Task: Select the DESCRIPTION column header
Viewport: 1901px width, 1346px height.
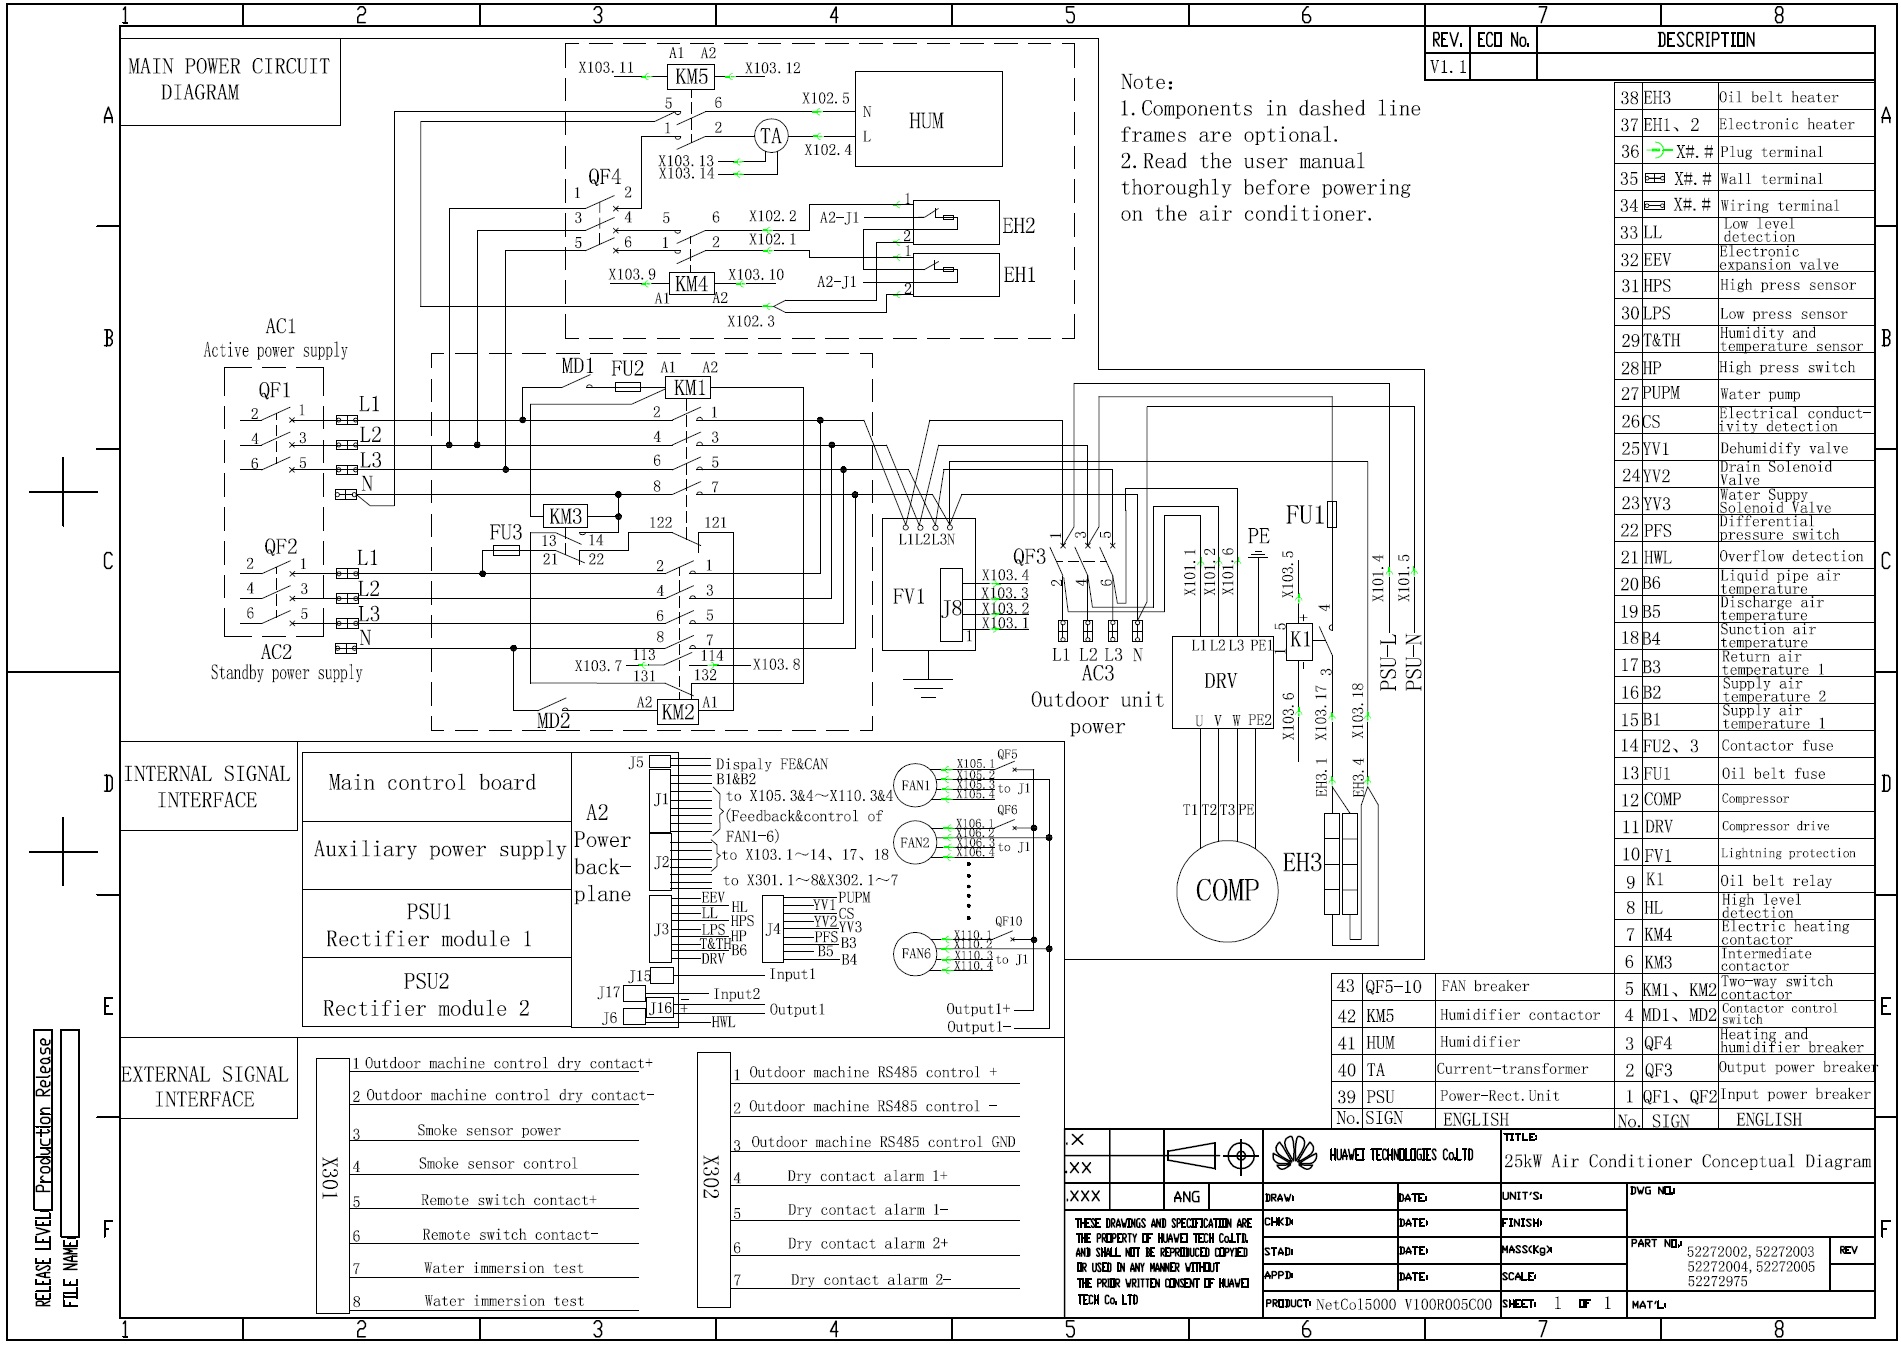Action: (x=1705, y=40)
